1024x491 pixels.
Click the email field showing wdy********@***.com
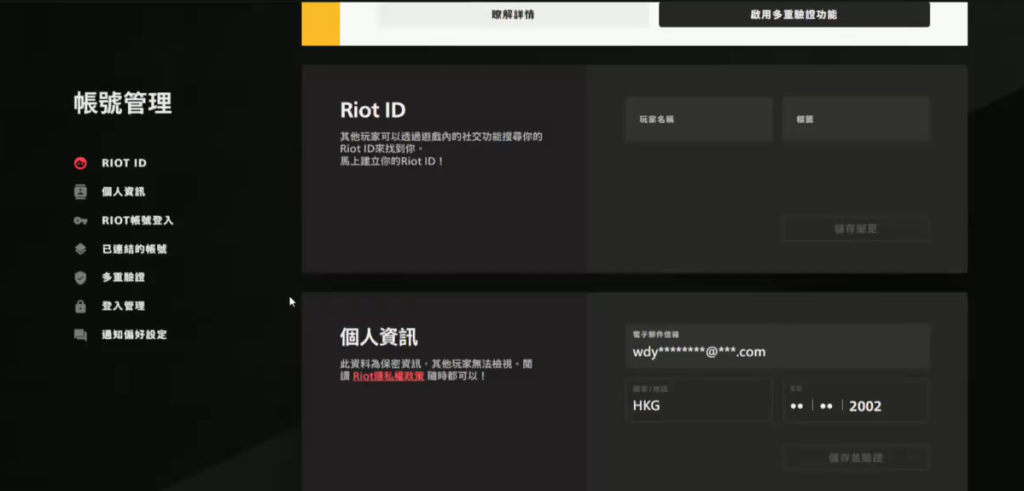[777, 346]
